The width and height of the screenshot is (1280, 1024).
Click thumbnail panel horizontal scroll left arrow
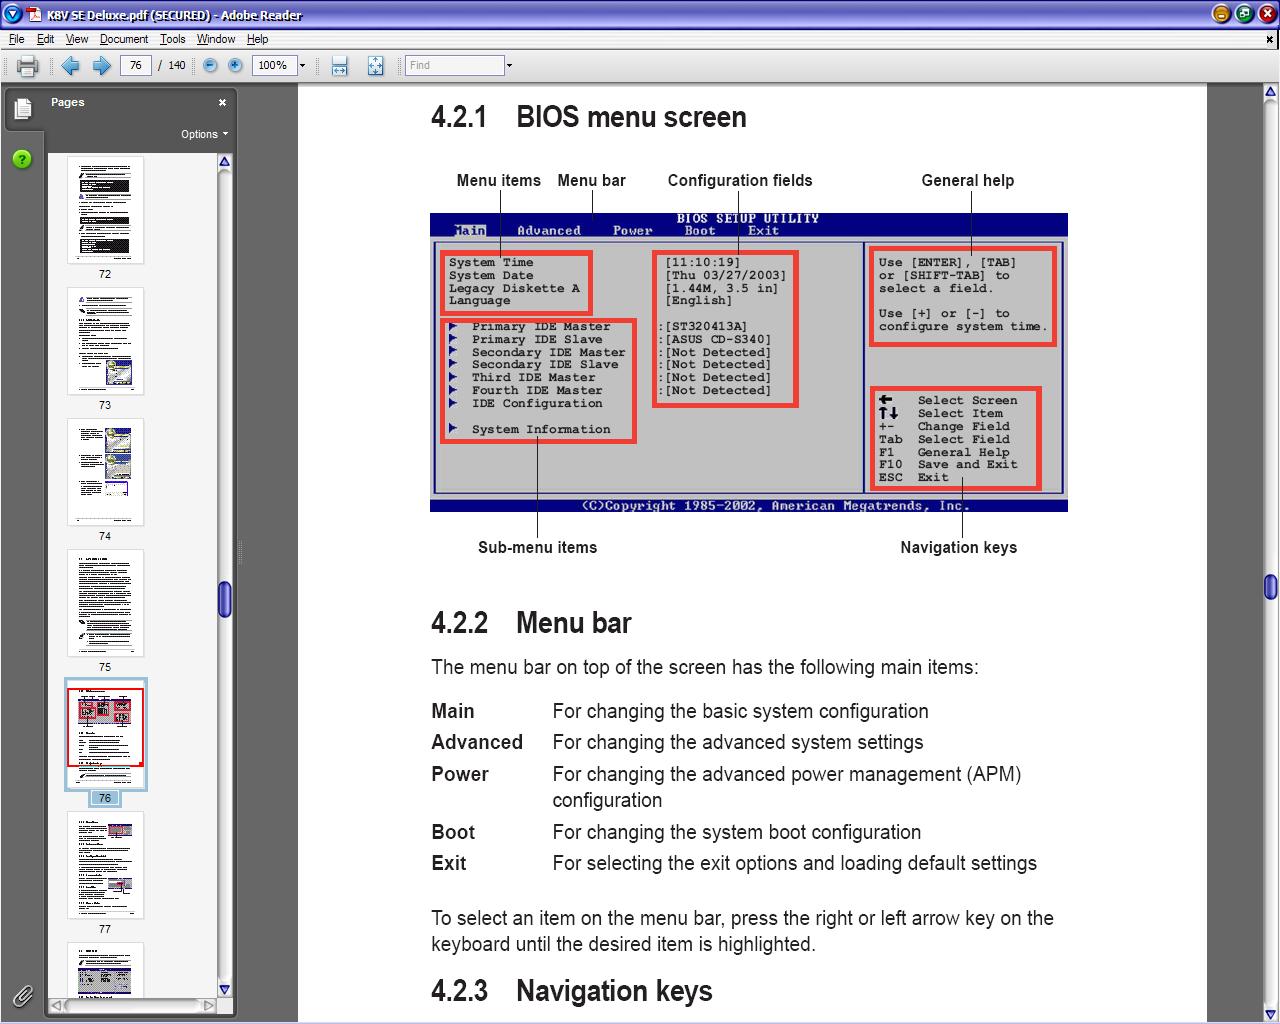click(58, 1005)
